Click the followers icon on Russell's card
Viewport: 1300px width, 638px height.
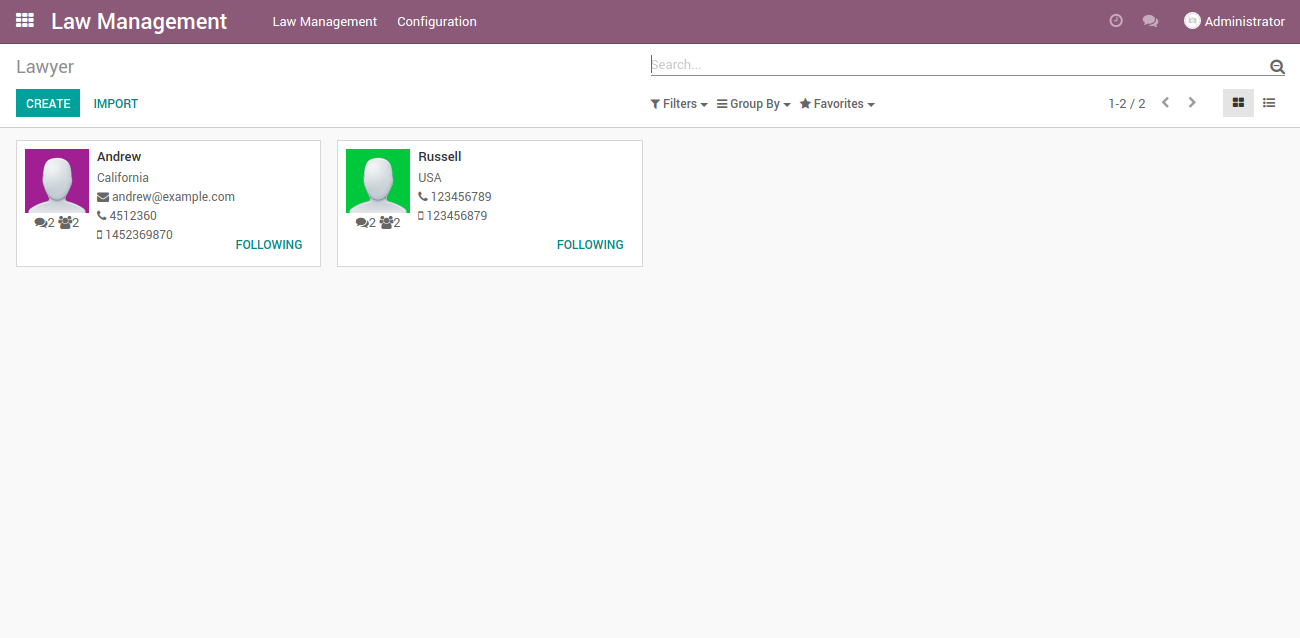click(386, 223)
